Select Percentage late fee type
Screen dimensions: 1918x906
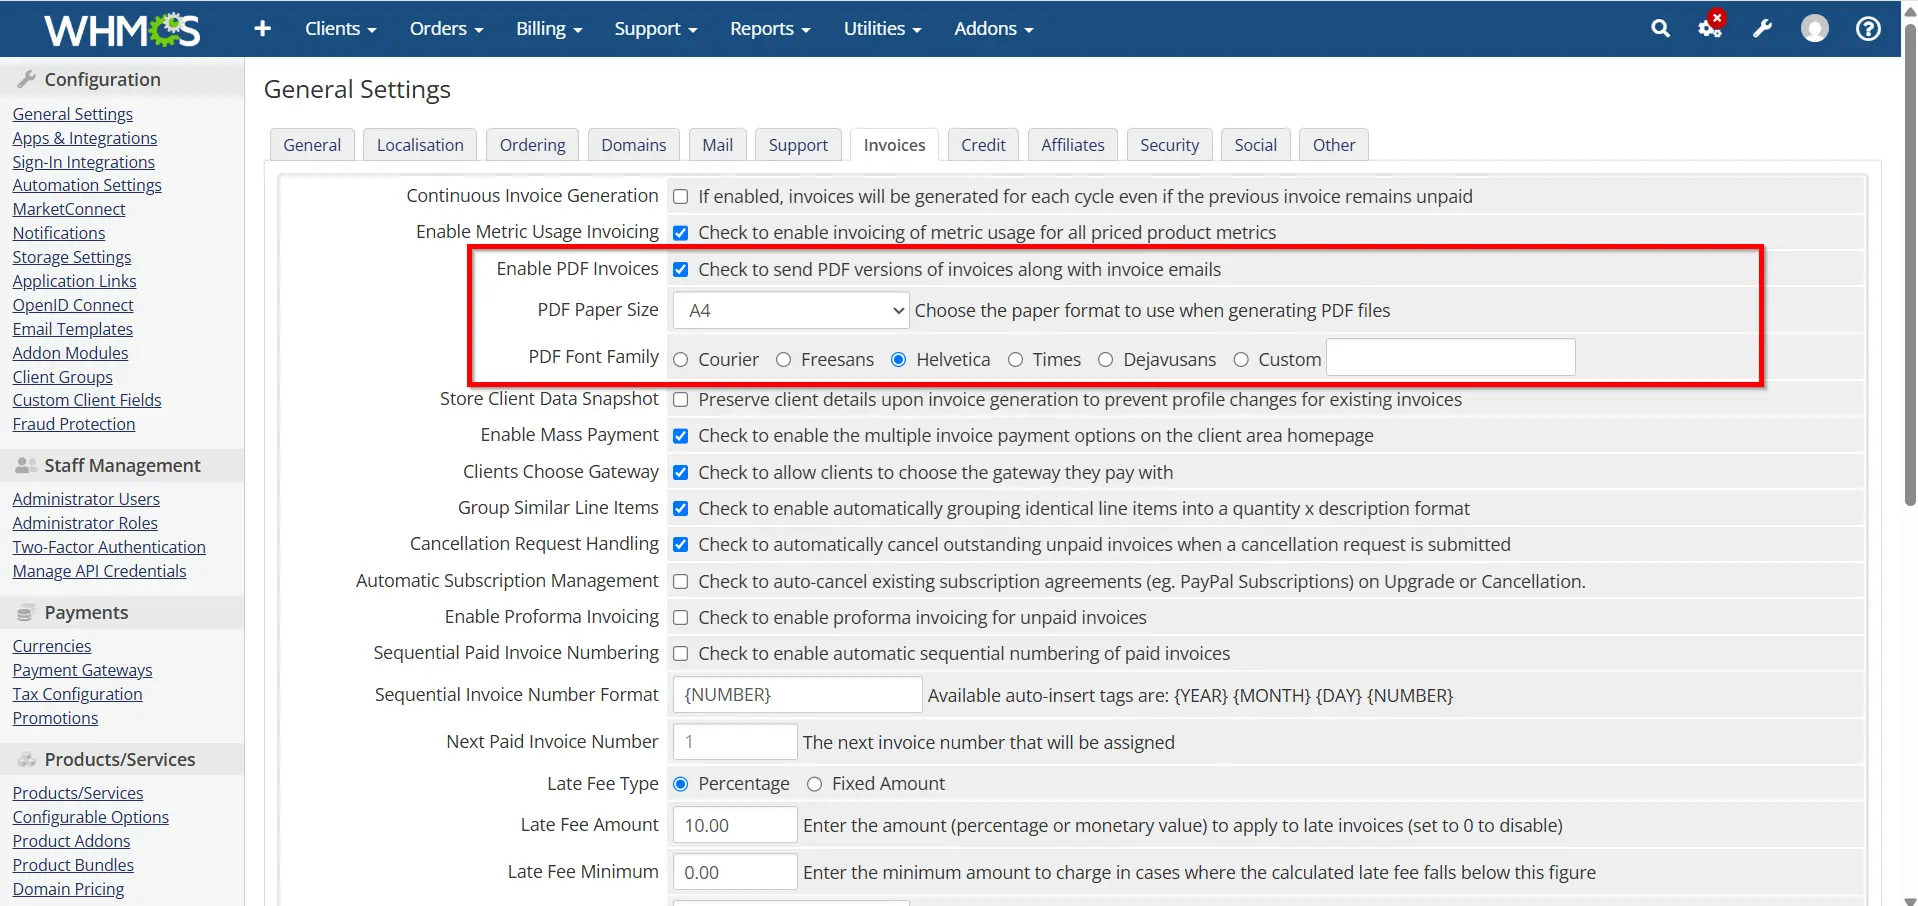(x=681, y=784)
